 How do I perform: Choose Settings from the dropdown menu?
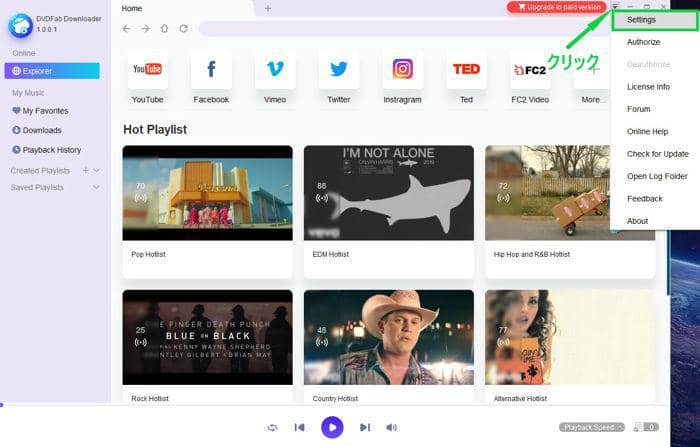pyautogui.click(x=654, y=20)
